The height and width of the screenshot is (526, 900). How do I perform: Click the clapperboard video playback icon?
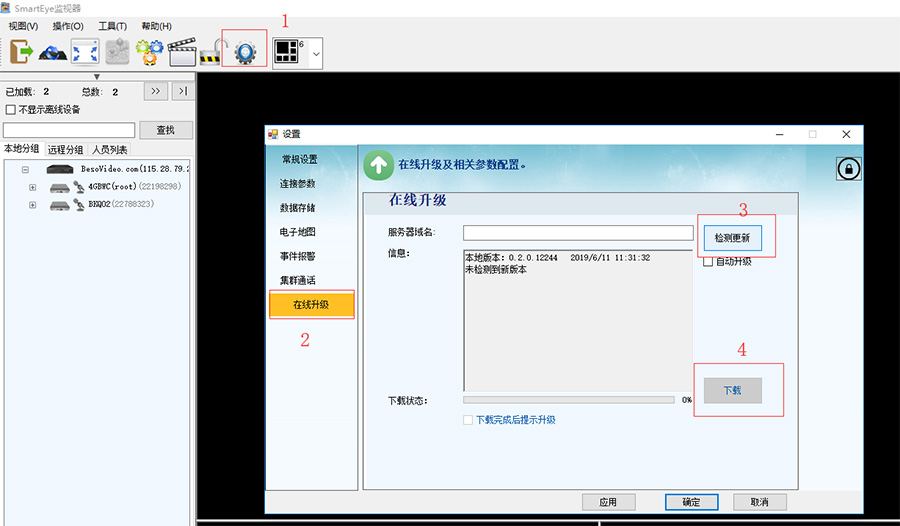182,52
